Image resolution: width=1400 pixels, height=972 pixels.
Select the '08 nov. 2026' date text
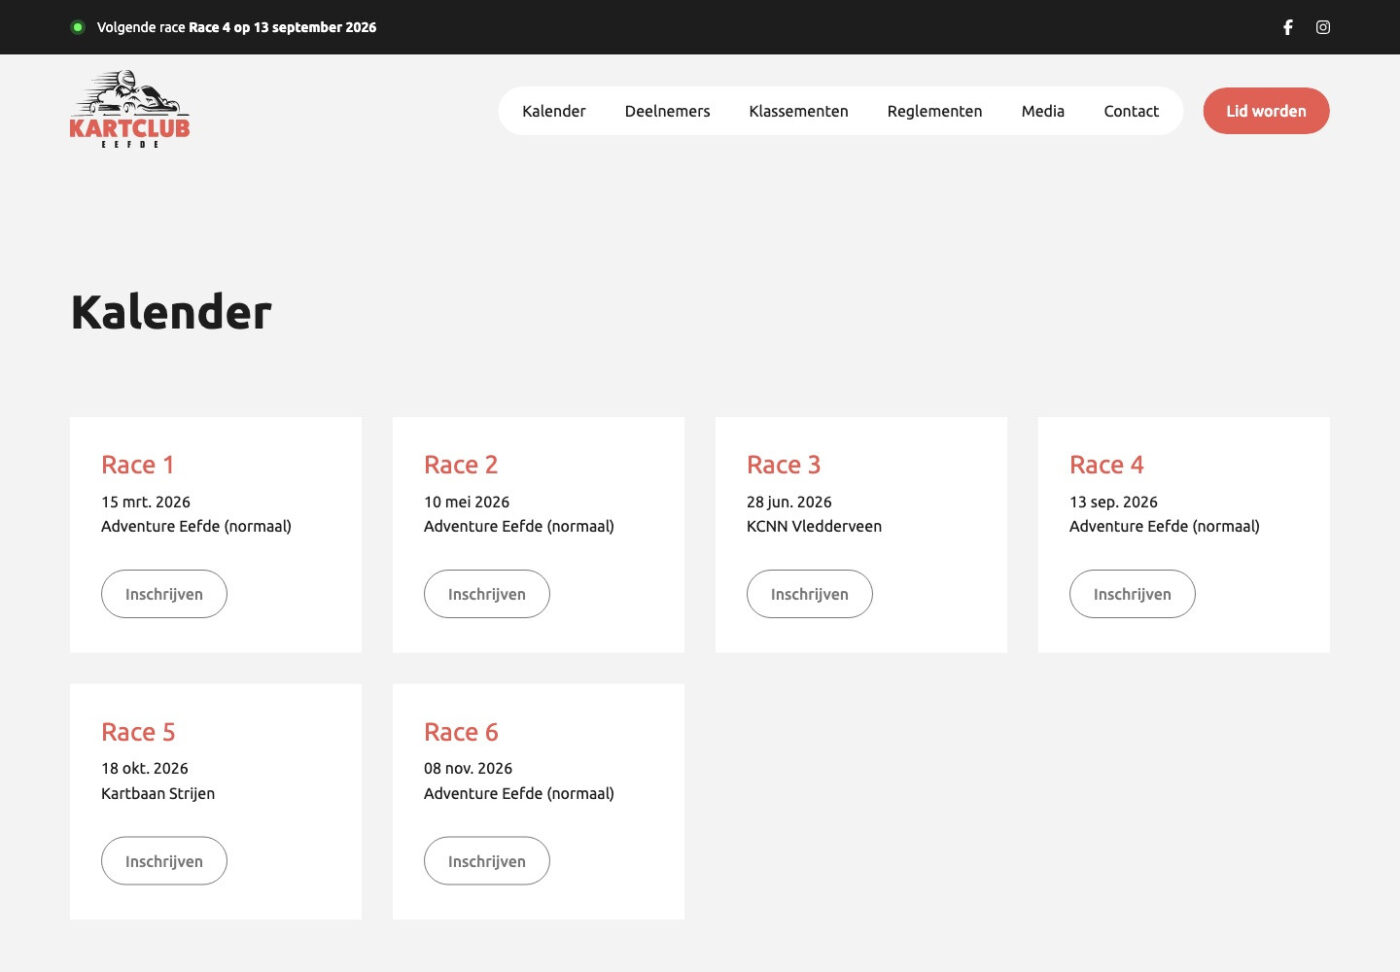(468, 768)
